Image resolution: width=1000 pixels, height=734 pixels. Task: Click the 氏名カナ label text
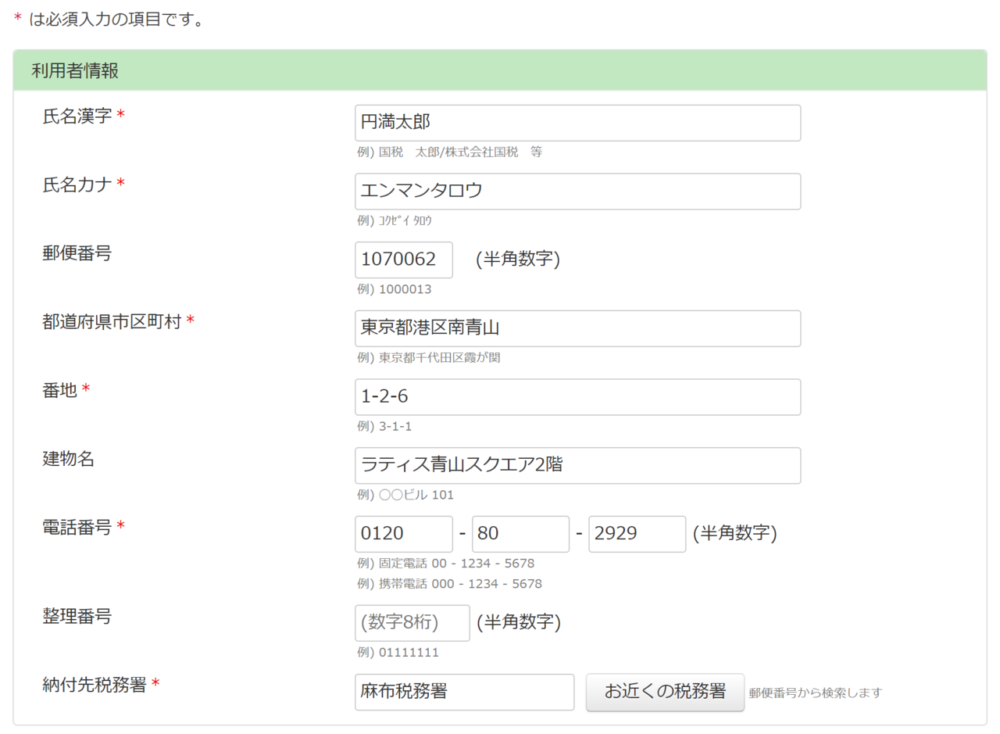tap(77, 185)
